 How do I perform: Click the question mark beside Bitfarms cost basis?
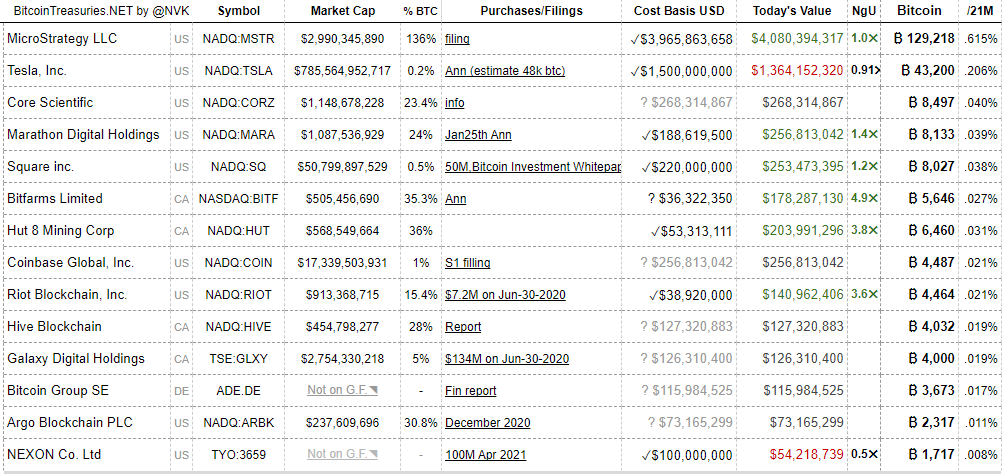click(x=651, y=199)
